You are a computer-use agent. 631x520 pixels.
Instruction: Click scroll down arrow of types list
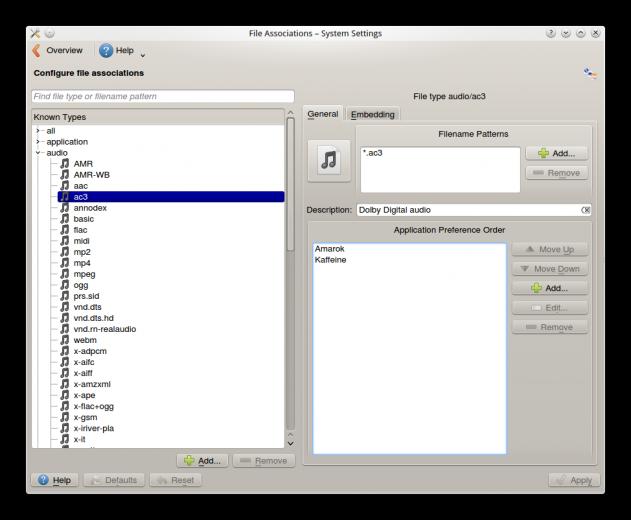[x=290, y=444]
